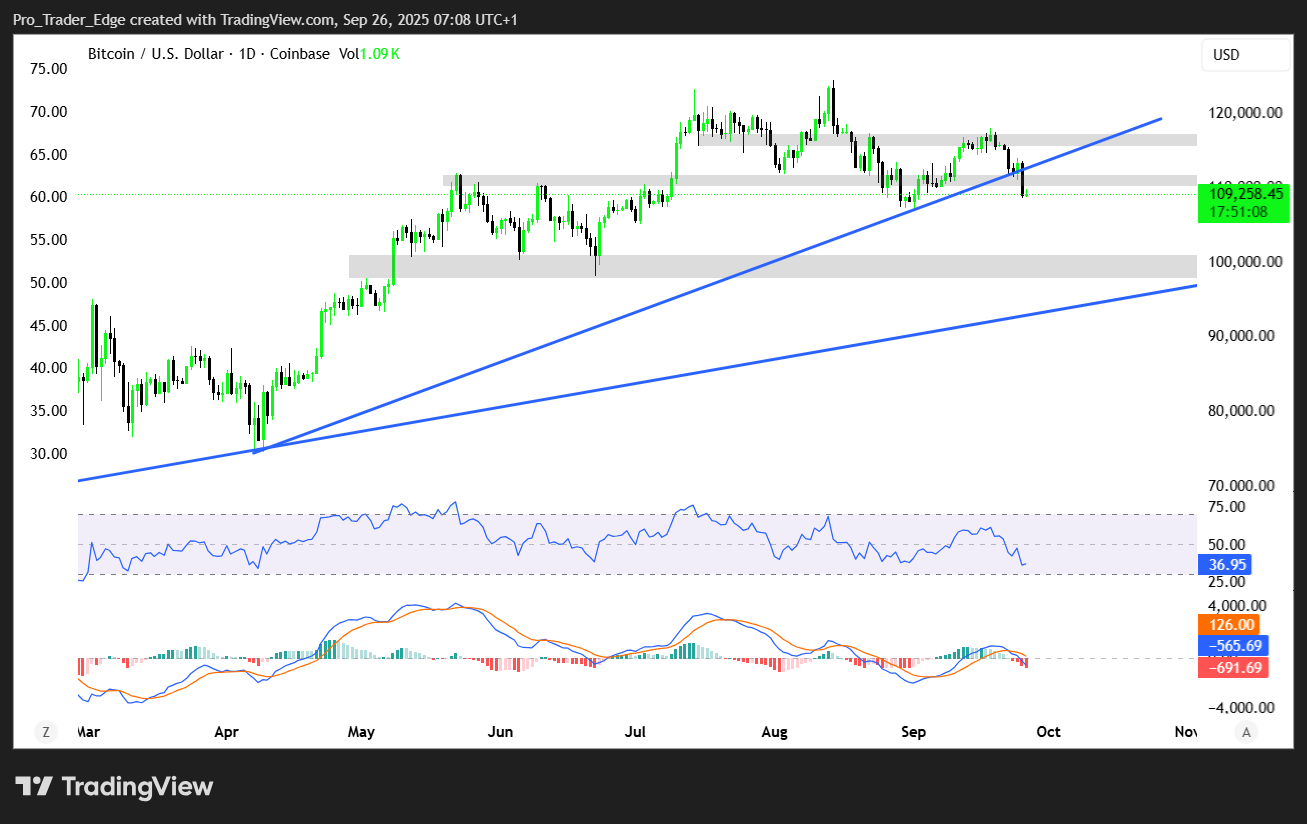Click the 120,000.00 price axis label

tap(1245, 113)
